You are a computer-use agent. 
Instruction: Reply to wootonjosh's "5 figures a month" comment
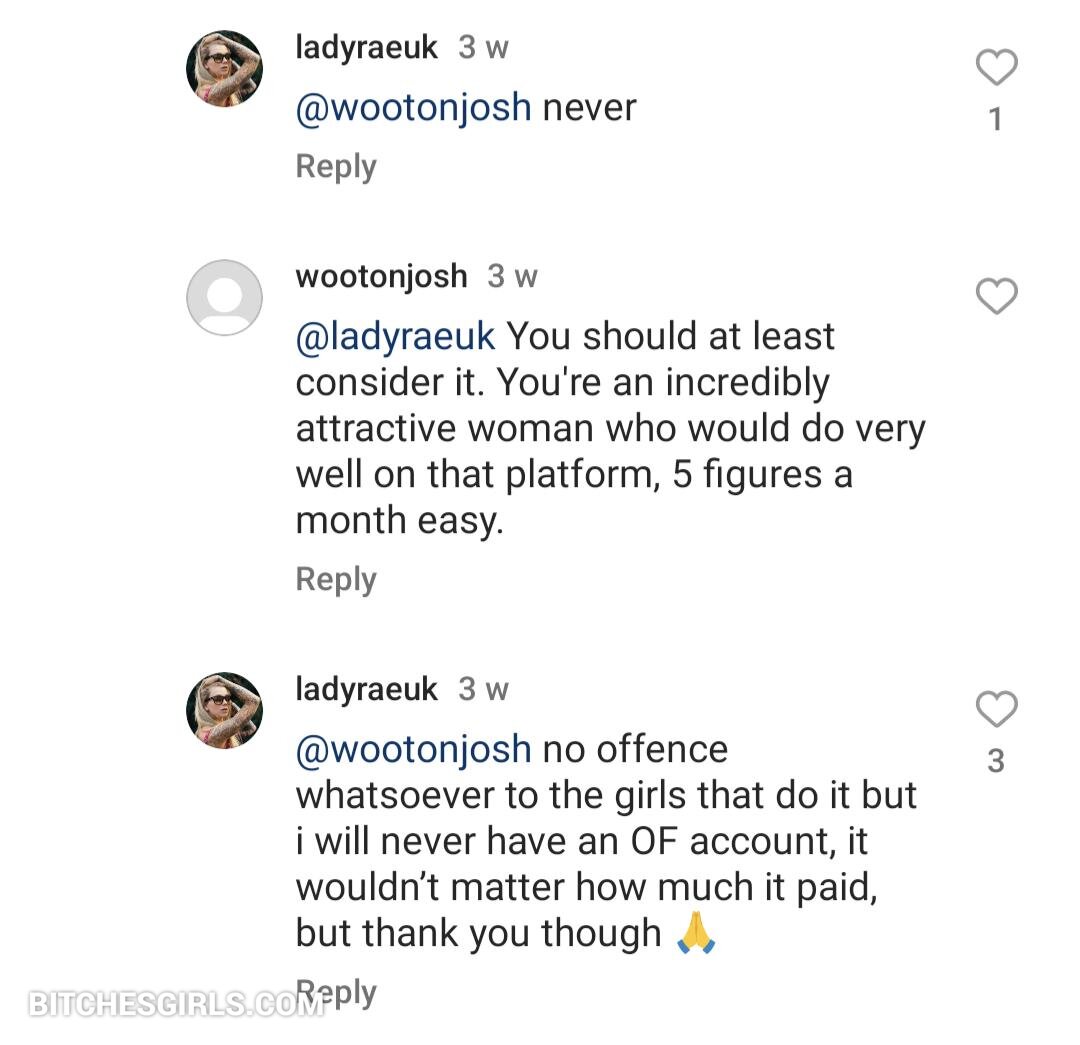pos(336,580)
